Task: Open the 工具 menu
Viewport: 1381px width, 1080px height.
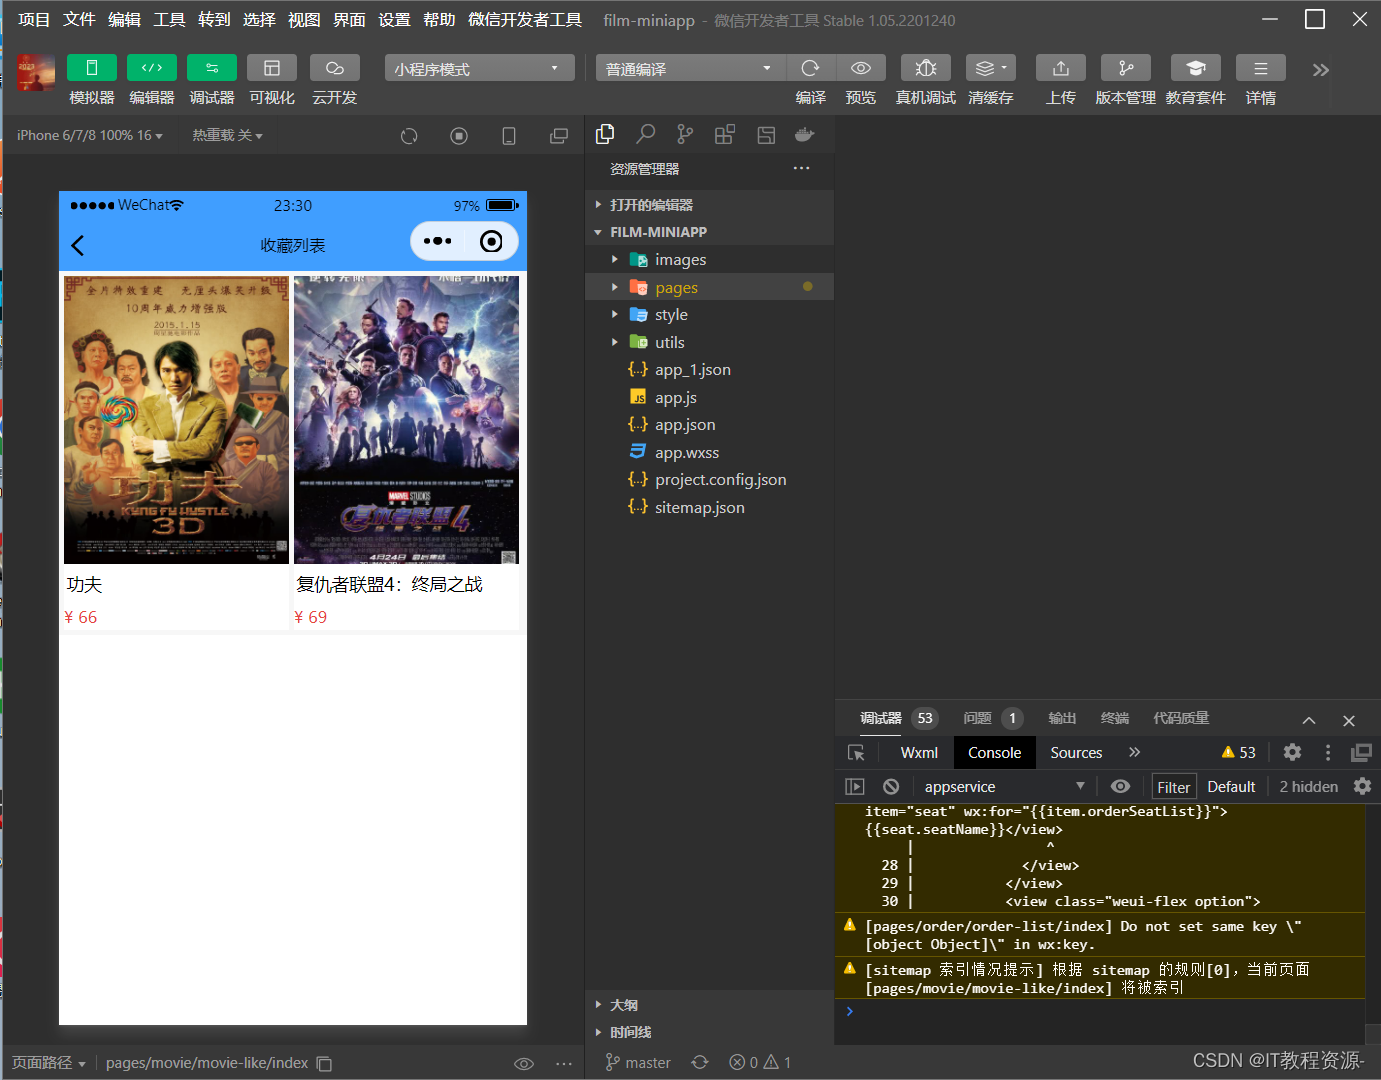Action: (169, 19)
